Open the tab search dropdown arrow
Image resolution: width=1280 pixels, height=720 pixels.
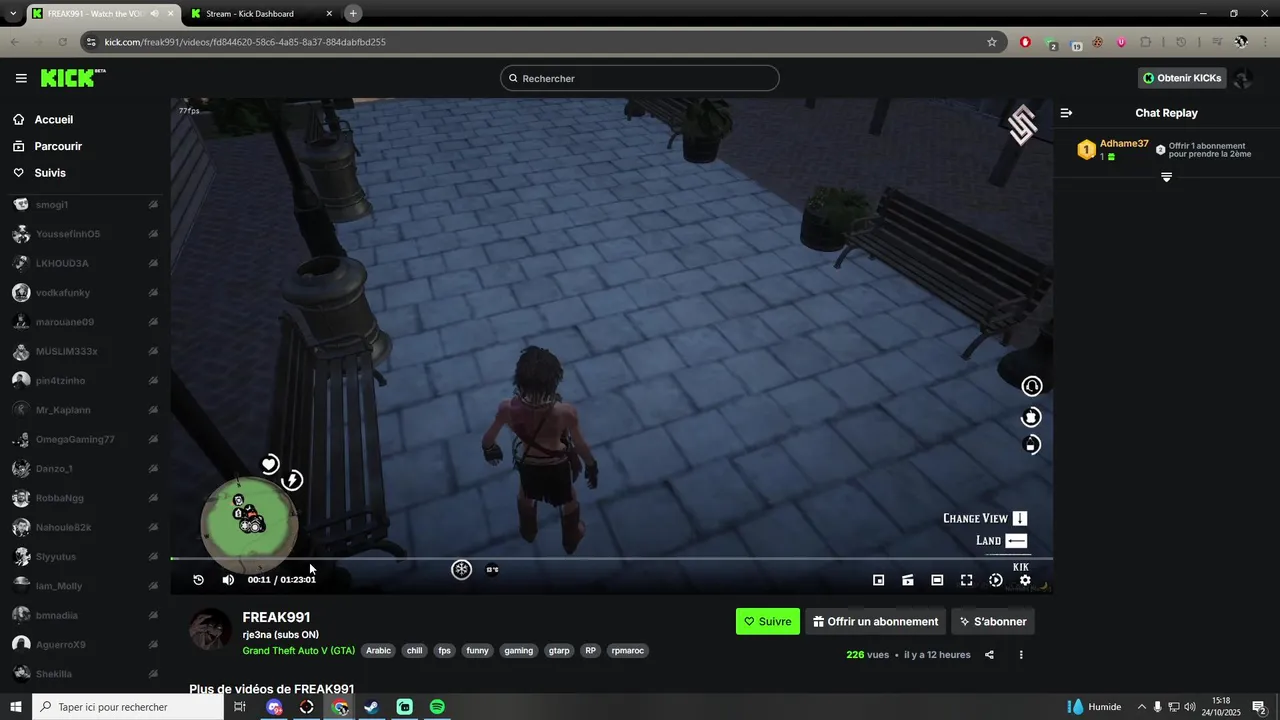(x=12, y=14)
